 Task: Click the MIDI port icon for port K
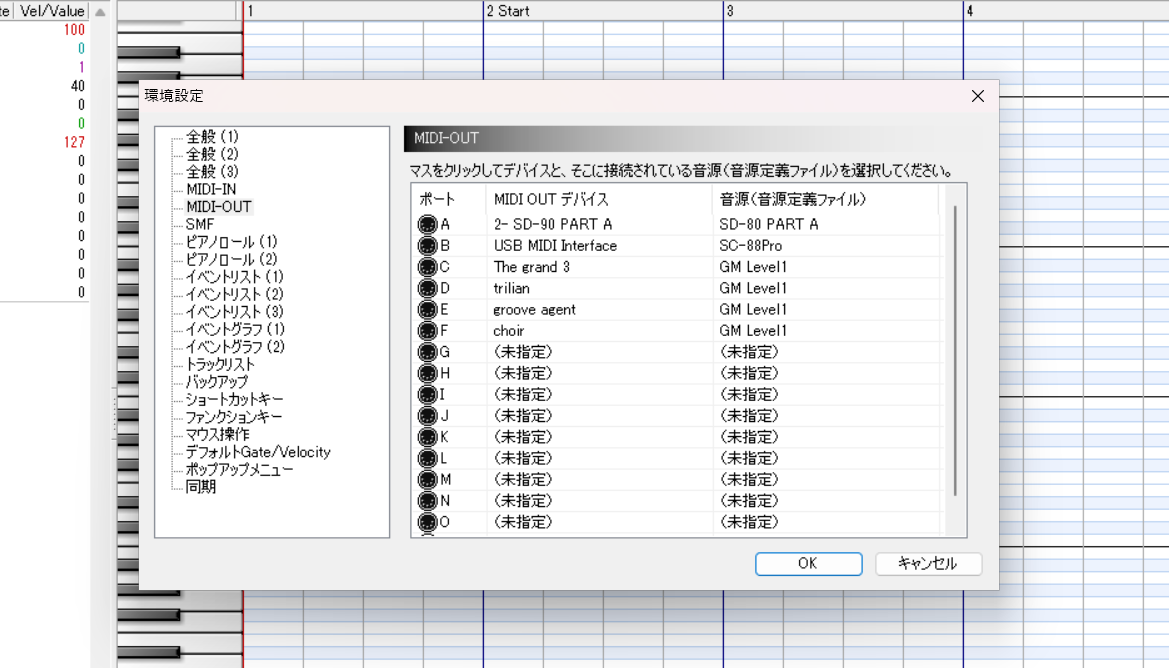tap(427, 437)
